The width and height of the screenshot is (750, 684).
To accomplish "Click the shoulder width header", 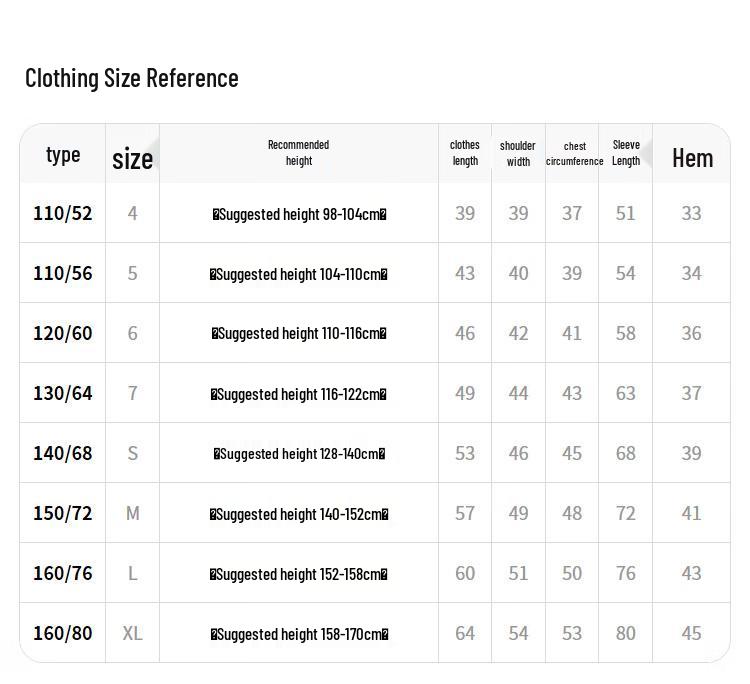I will click(518, 154).
